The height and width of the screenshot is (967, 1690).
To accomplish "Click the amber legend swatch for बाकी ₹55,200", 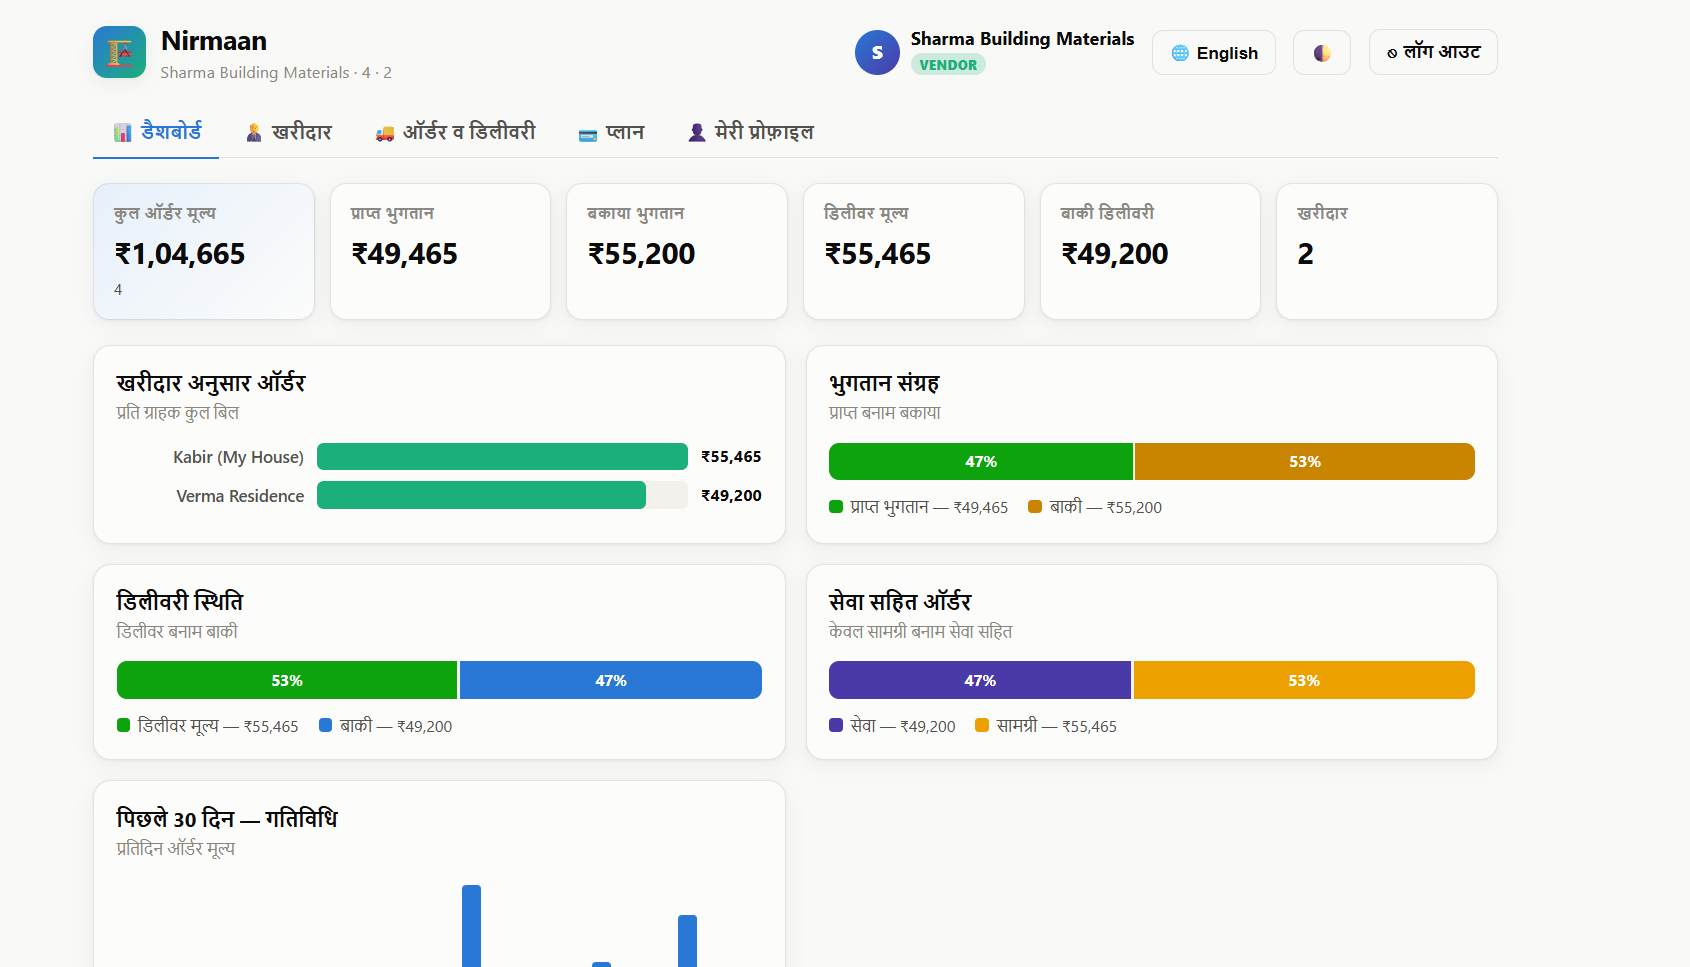I will click(1035, 507).
